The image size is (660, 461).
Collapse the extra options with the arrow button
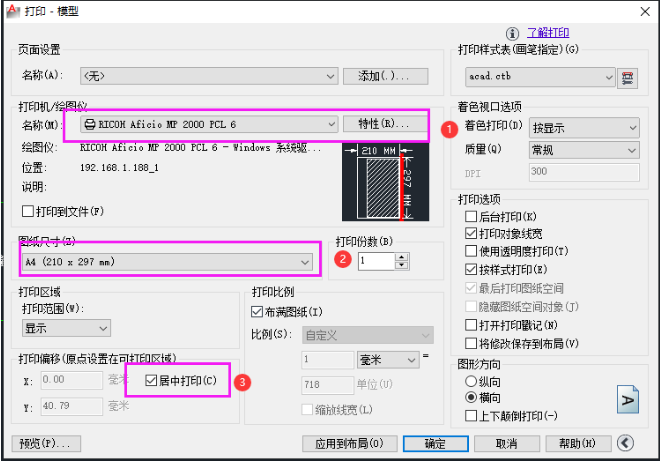[x=626, y=443]
